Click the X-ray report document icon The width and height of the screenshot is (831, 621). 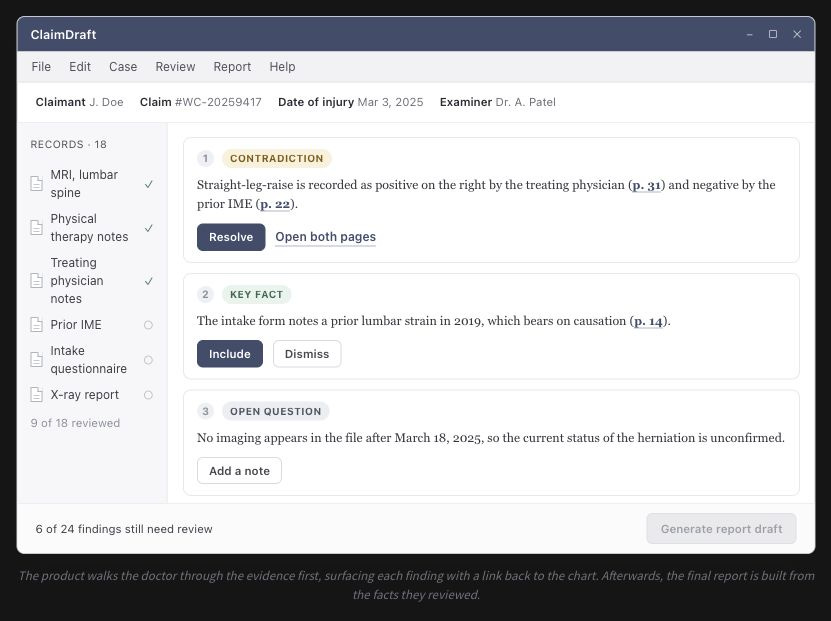37,395
